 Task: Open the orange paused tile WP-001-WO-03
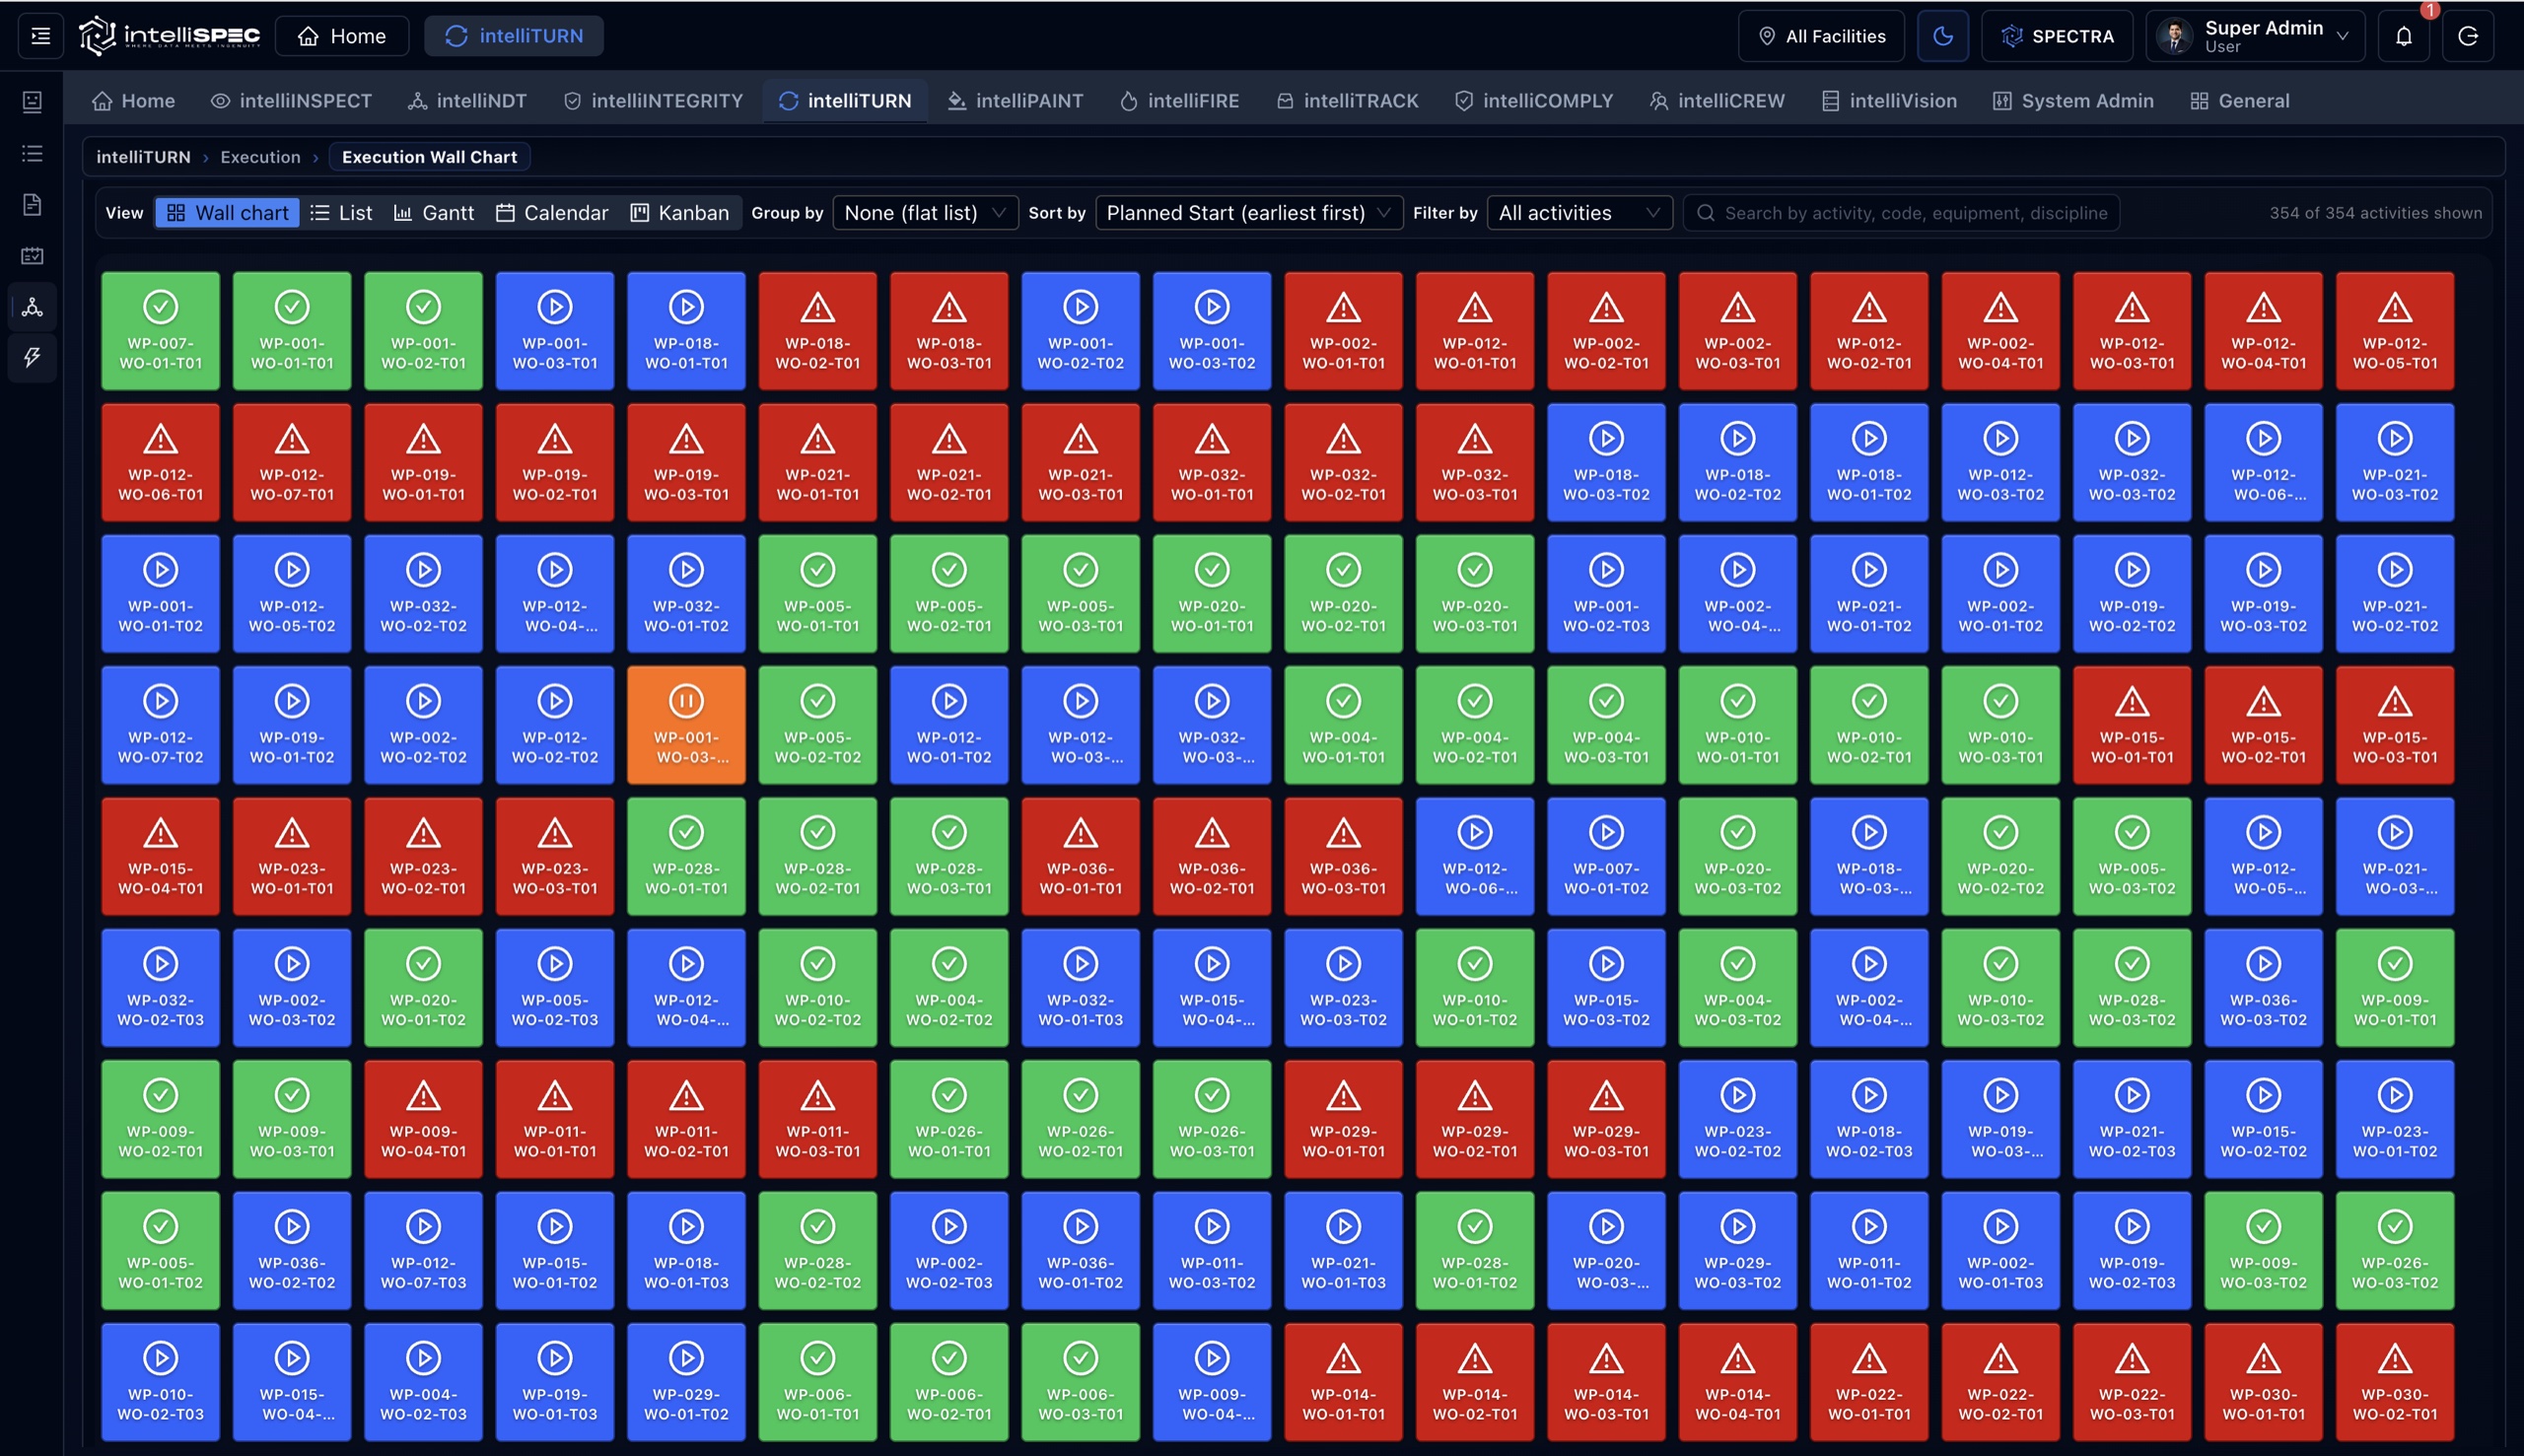(686, 725)
